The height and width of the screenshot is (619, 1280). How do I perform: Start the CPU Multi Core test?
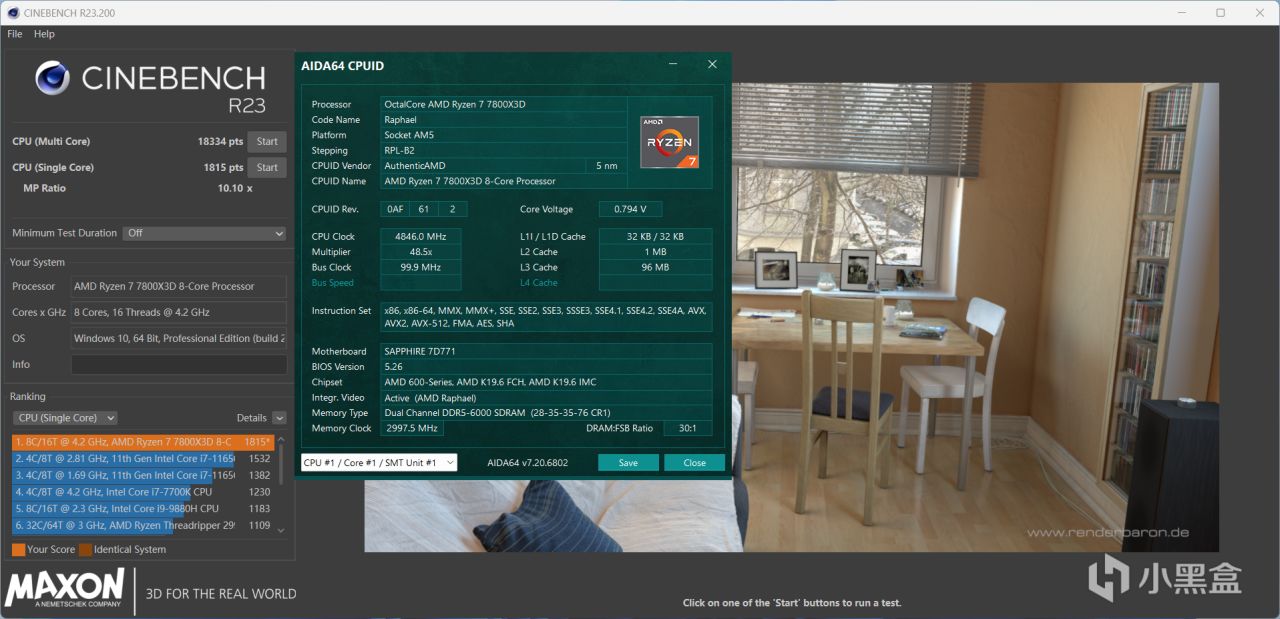click(x=267, y=142)
